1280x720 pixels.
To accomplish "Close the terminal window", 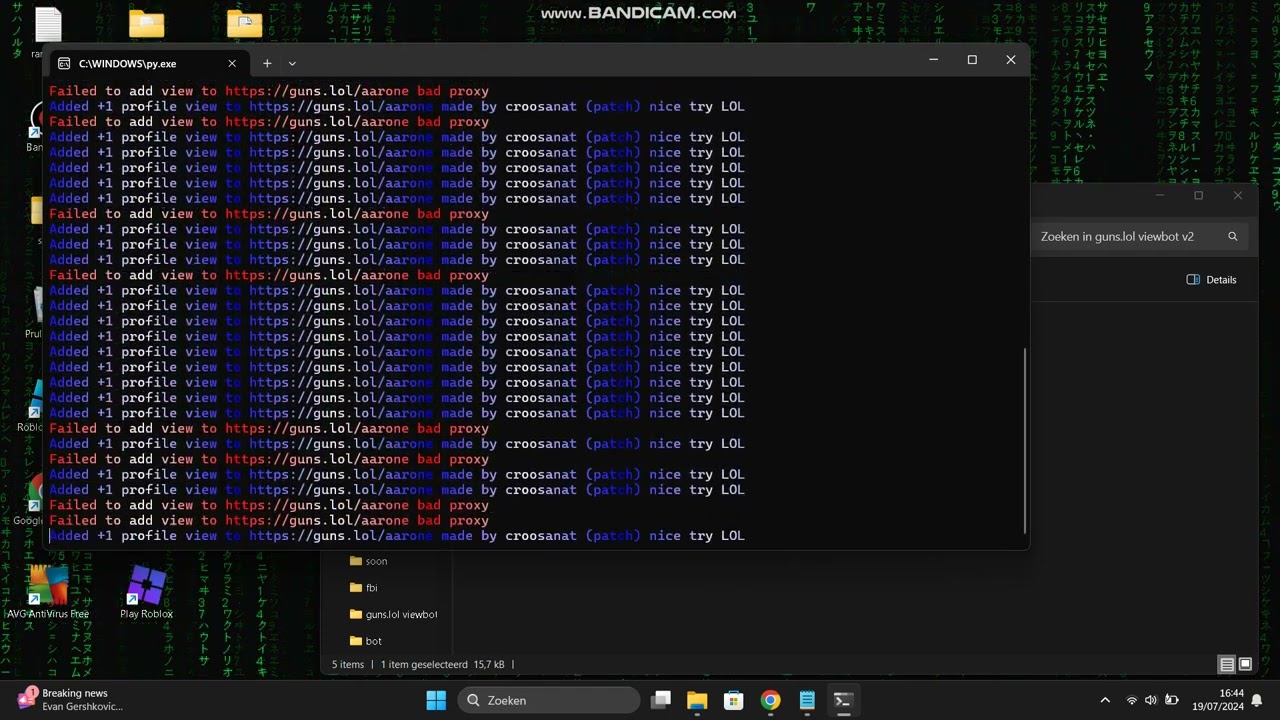I will tap(1011, 60).
